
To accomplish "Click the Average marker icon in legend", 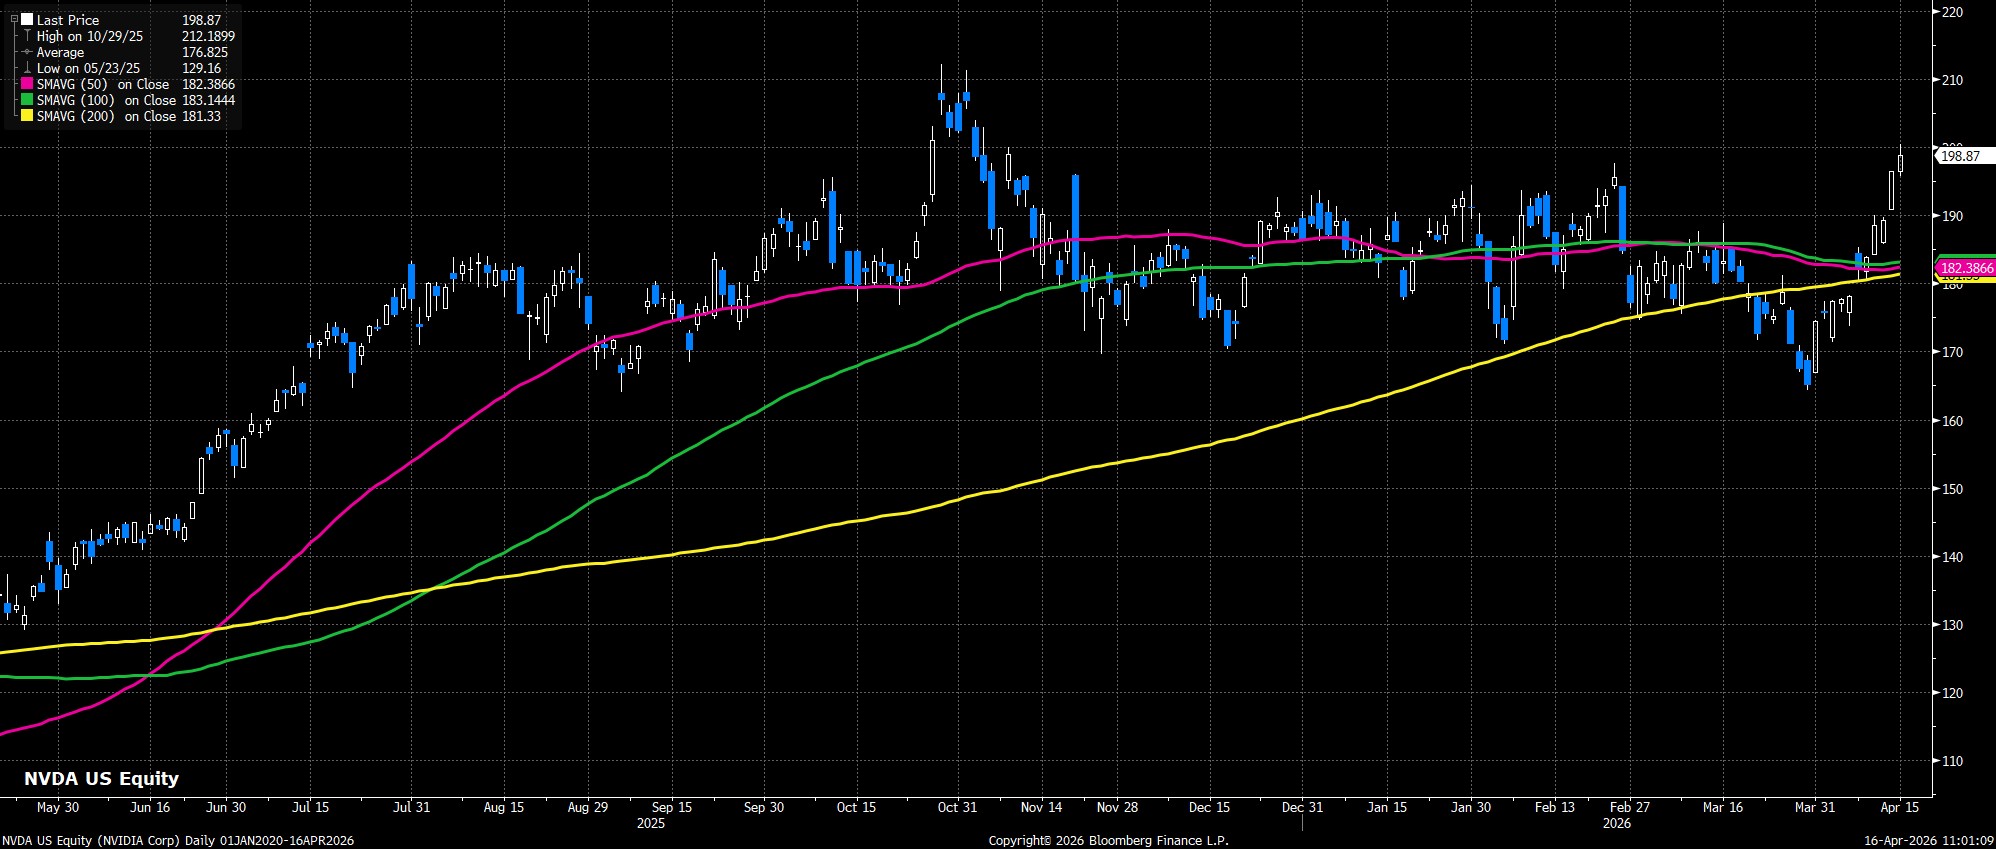I will click(x=27, y=52).
